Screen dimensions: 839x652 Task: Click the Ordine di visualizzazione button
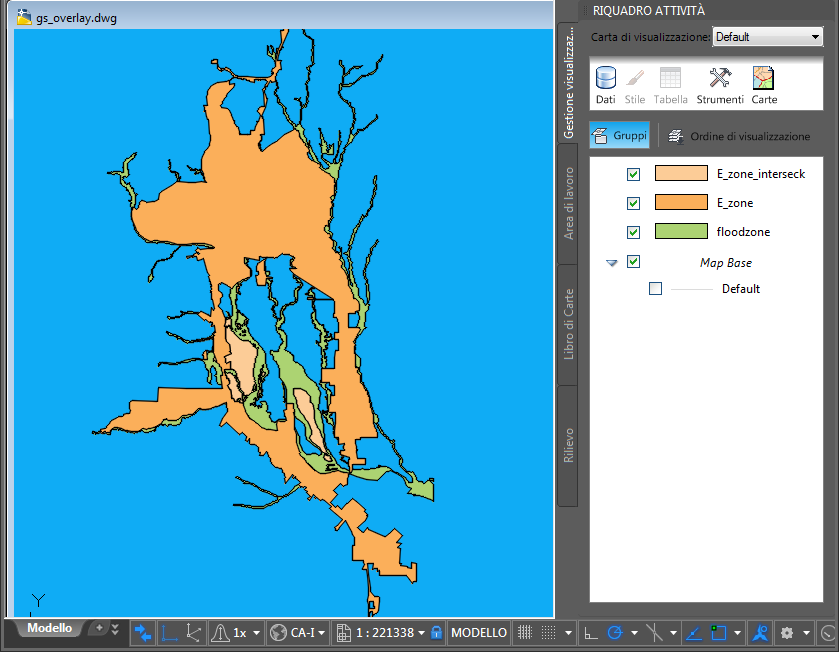[x=739, y=136]
